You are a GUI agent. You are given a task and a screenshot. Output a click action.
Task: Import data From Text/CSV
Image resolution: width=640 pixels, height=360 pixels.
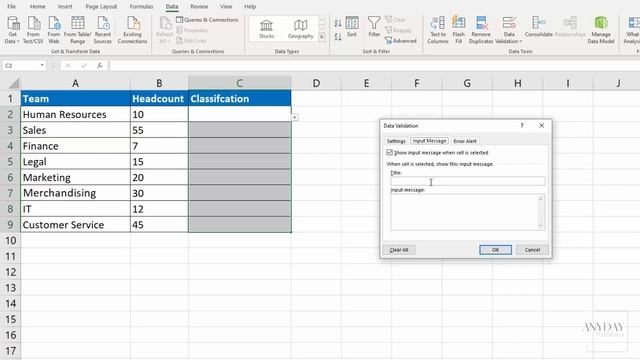pyautogui.click(x=33, y=30)
